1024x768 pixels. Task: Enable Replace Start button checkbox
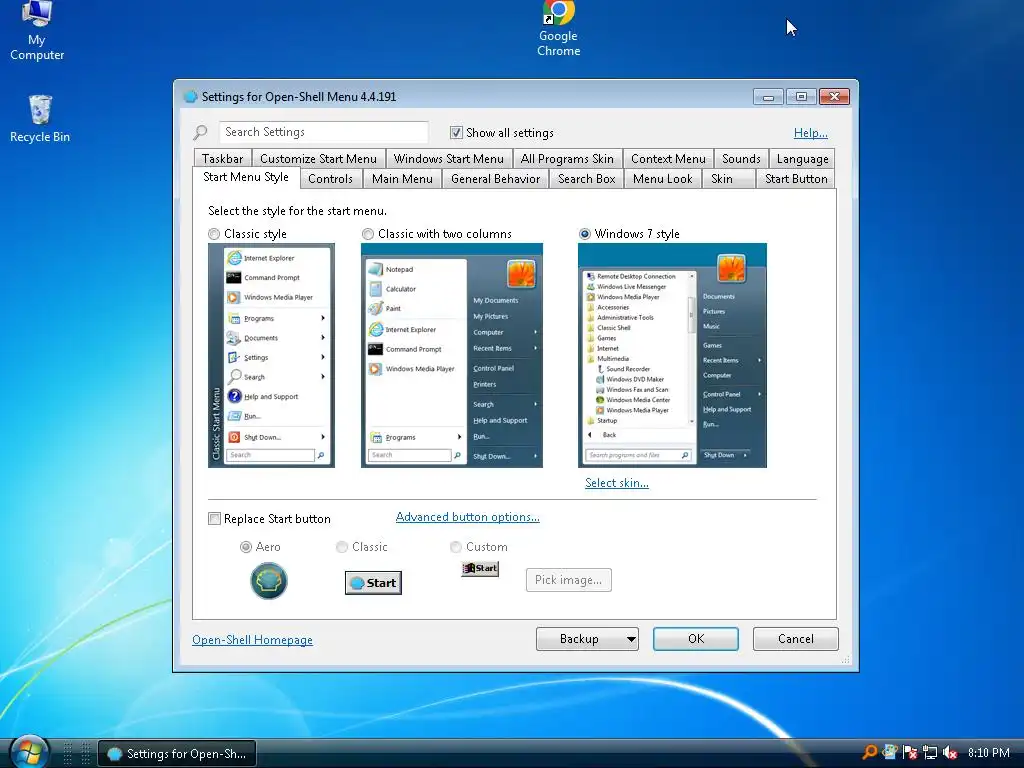[214, 519]
